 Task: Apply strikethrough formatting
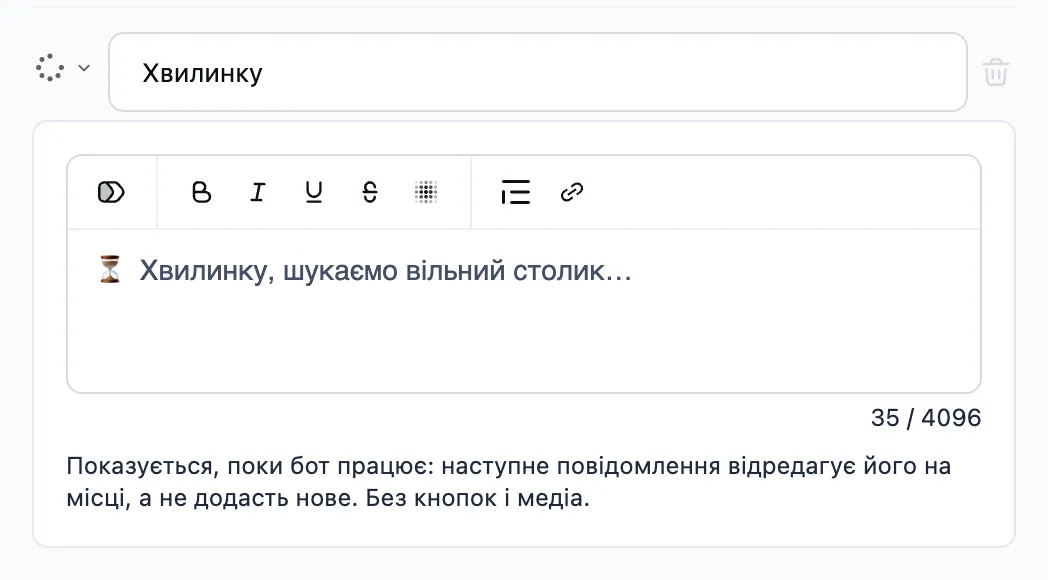[370, 192]
